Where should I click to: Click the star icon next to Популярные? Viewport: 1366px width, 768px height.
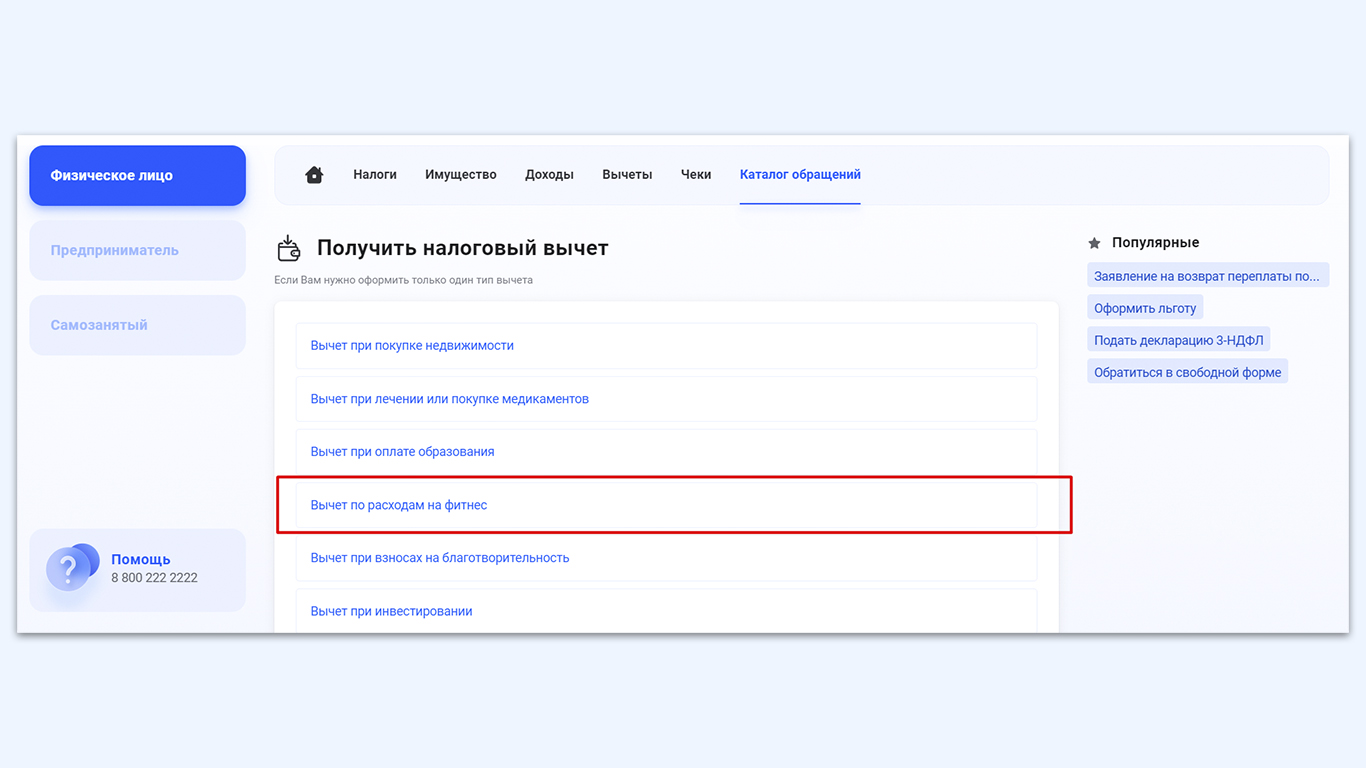click(1094, 243)
